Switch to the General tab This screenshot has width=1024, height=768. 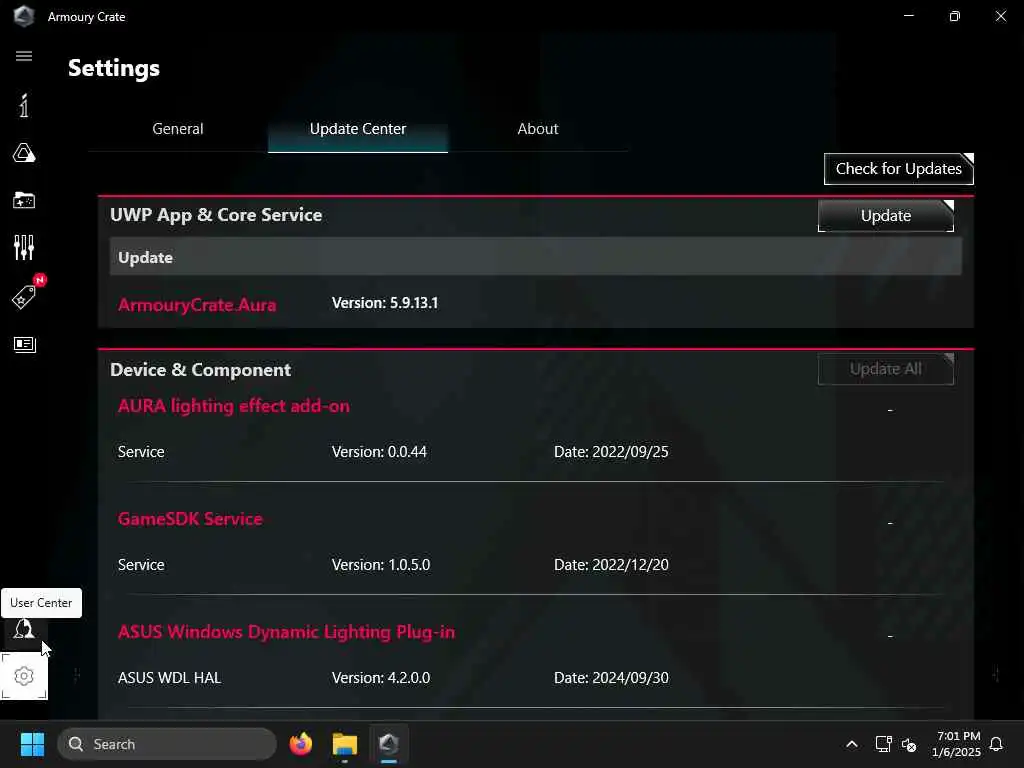pos(178,129)
